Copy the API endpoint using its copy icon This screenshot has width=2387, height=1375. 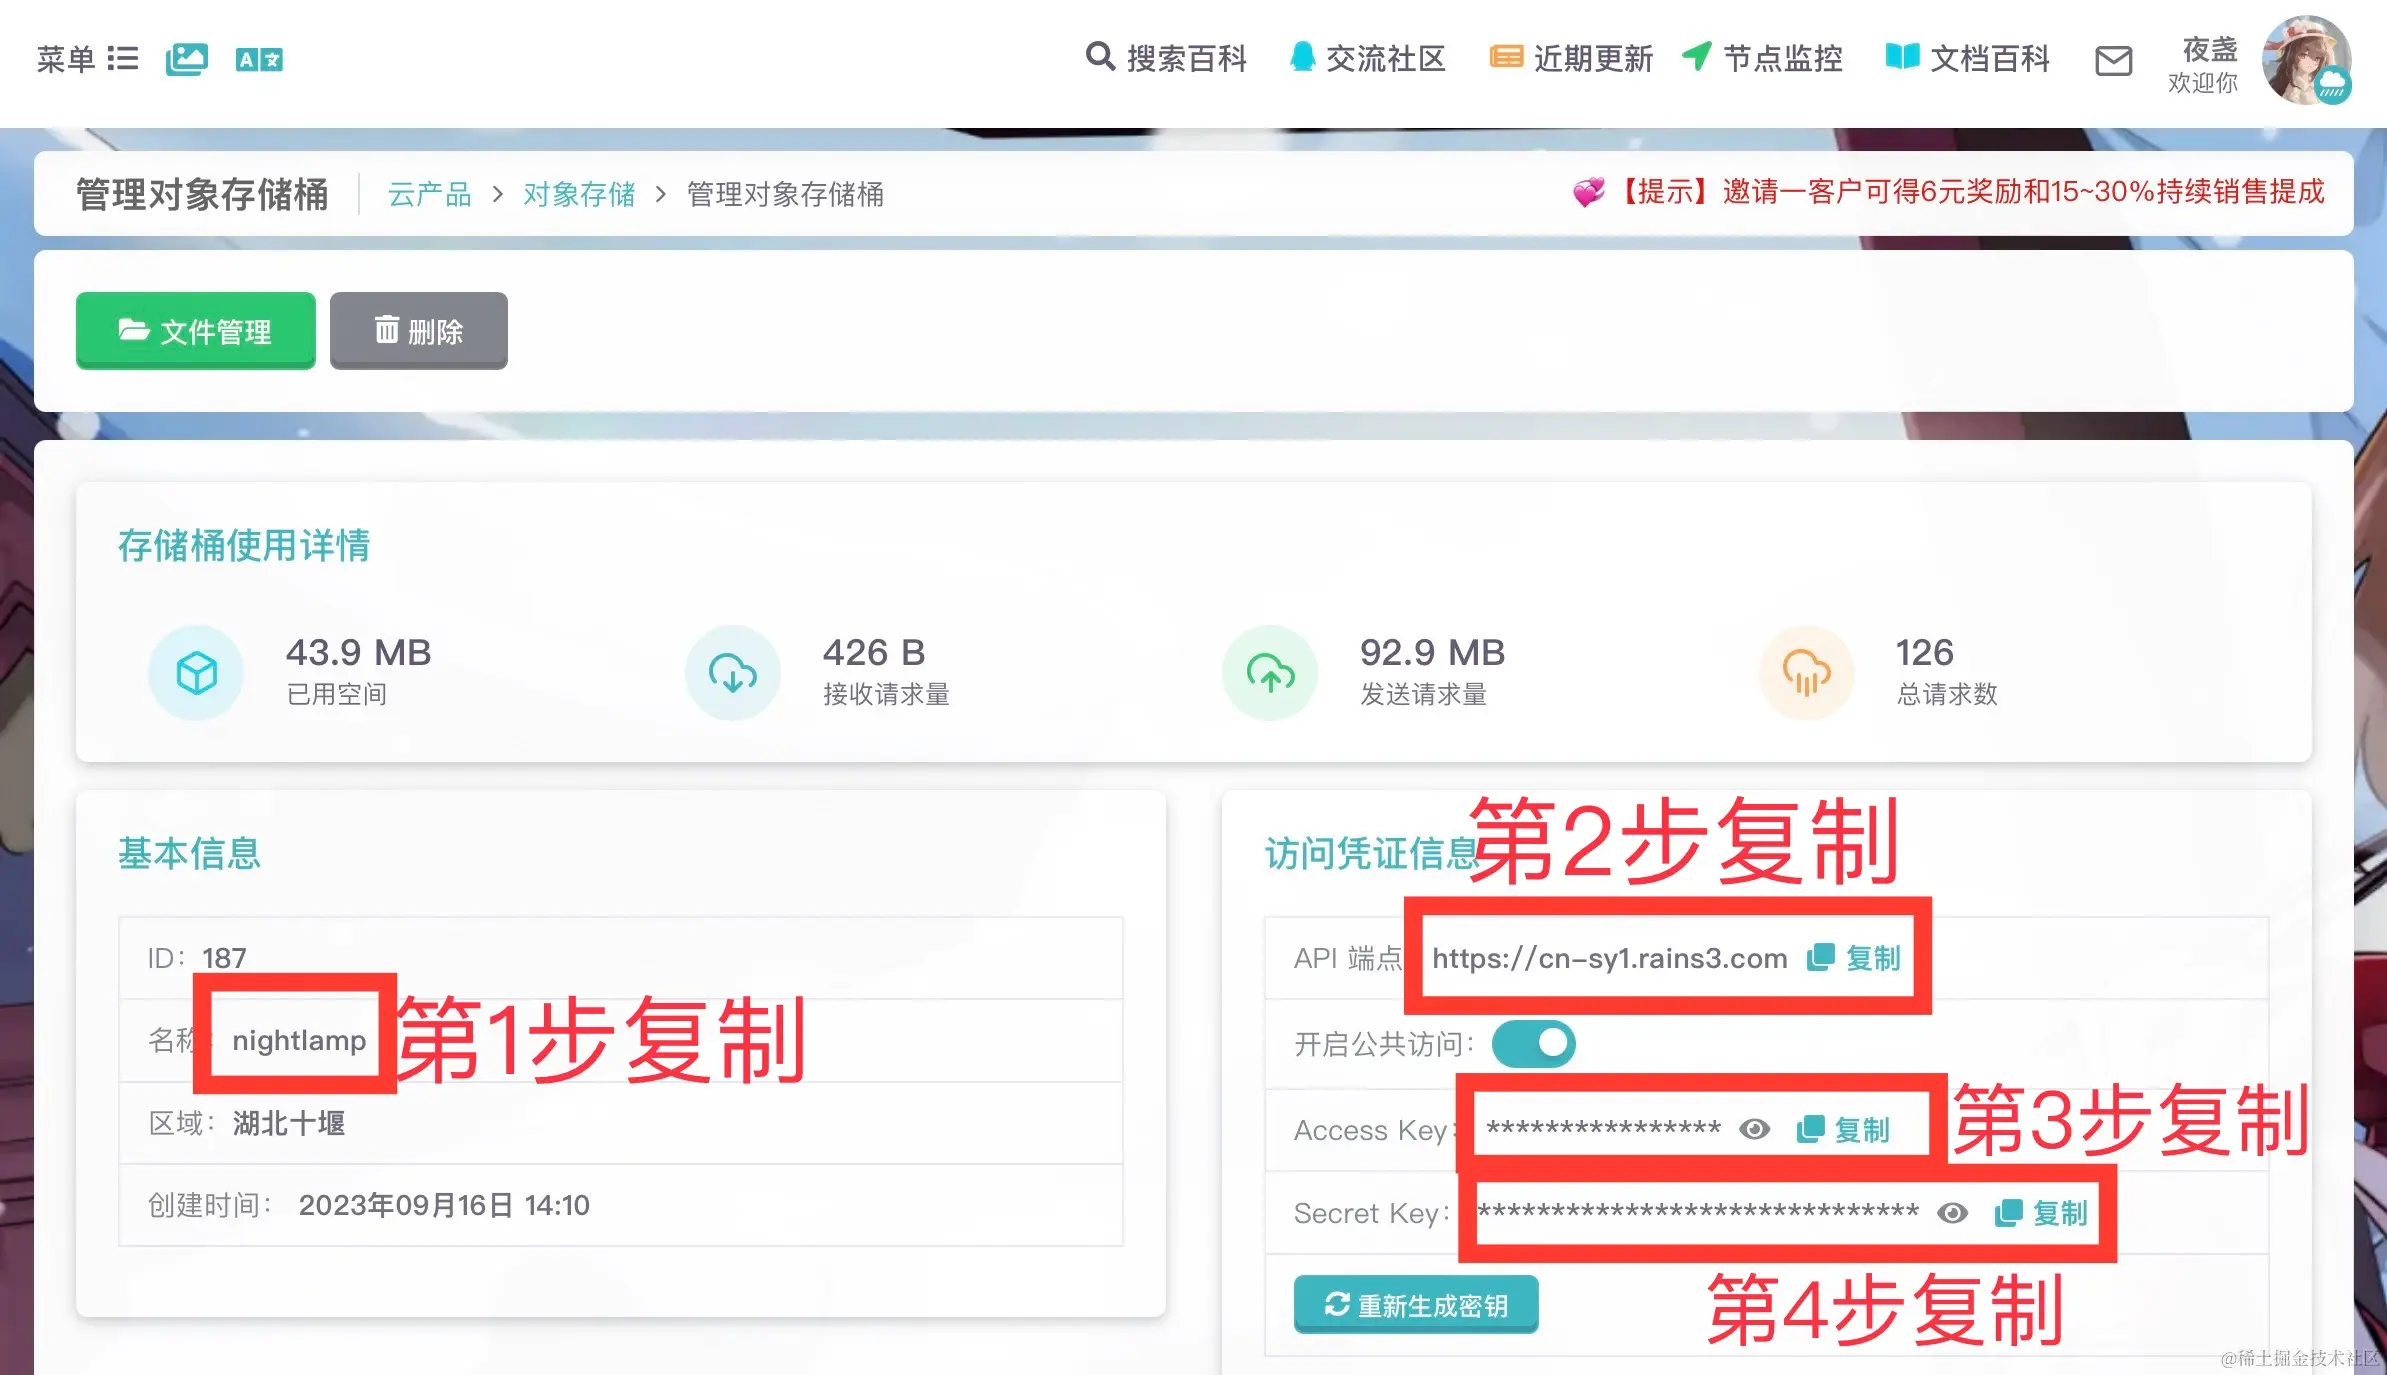[x=1820, y=957]
